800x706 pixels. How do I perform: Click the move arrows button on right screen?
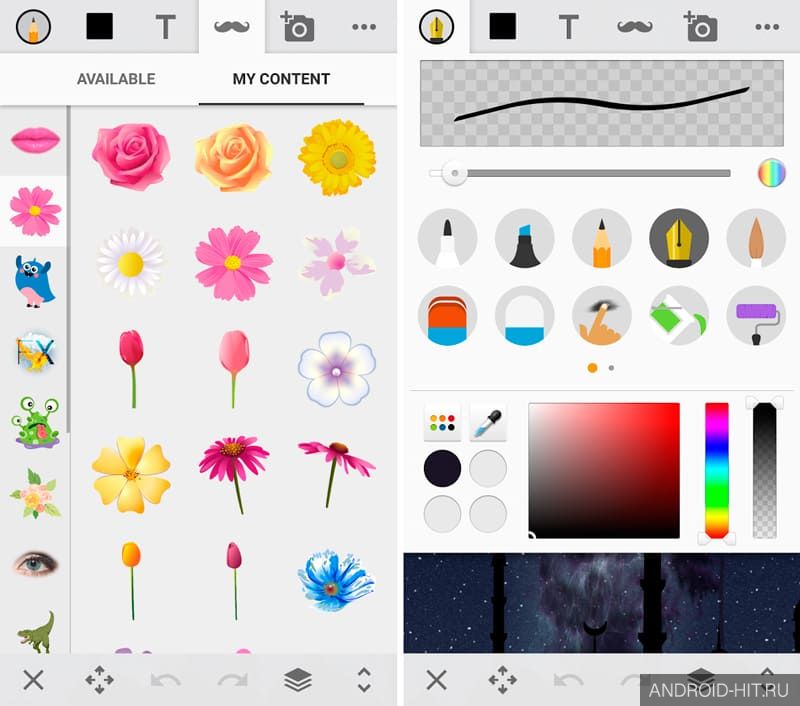(x=503, y=679)
